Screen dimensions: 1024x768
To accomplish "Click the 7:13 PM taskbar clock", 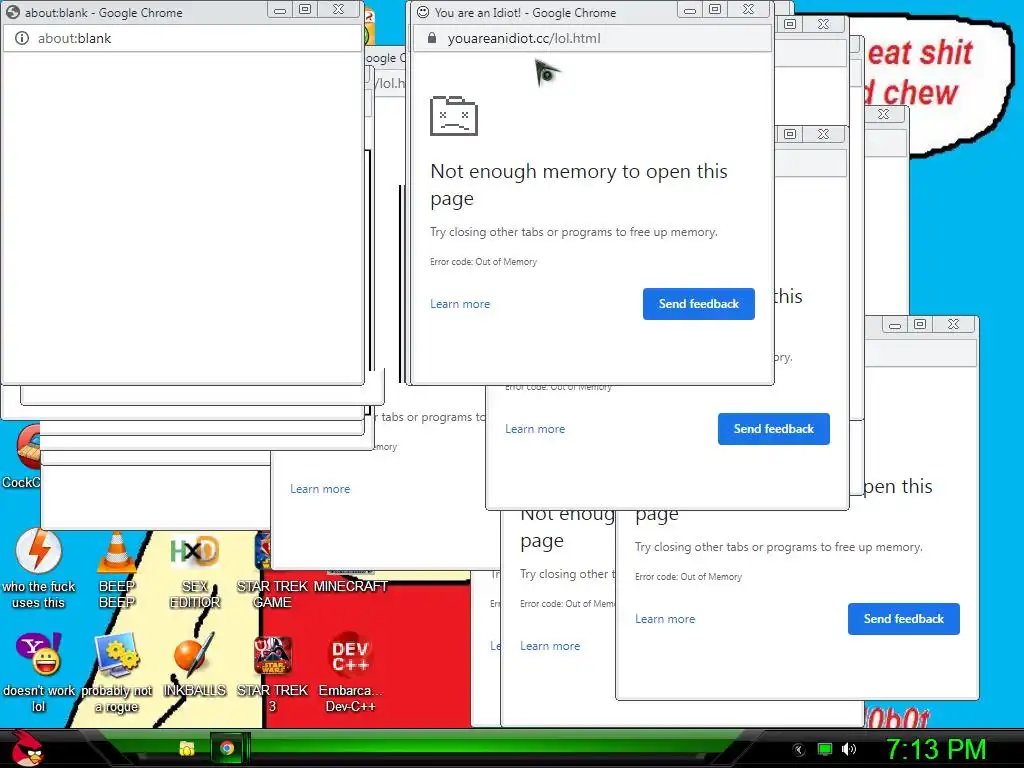I will click(936, 749).
